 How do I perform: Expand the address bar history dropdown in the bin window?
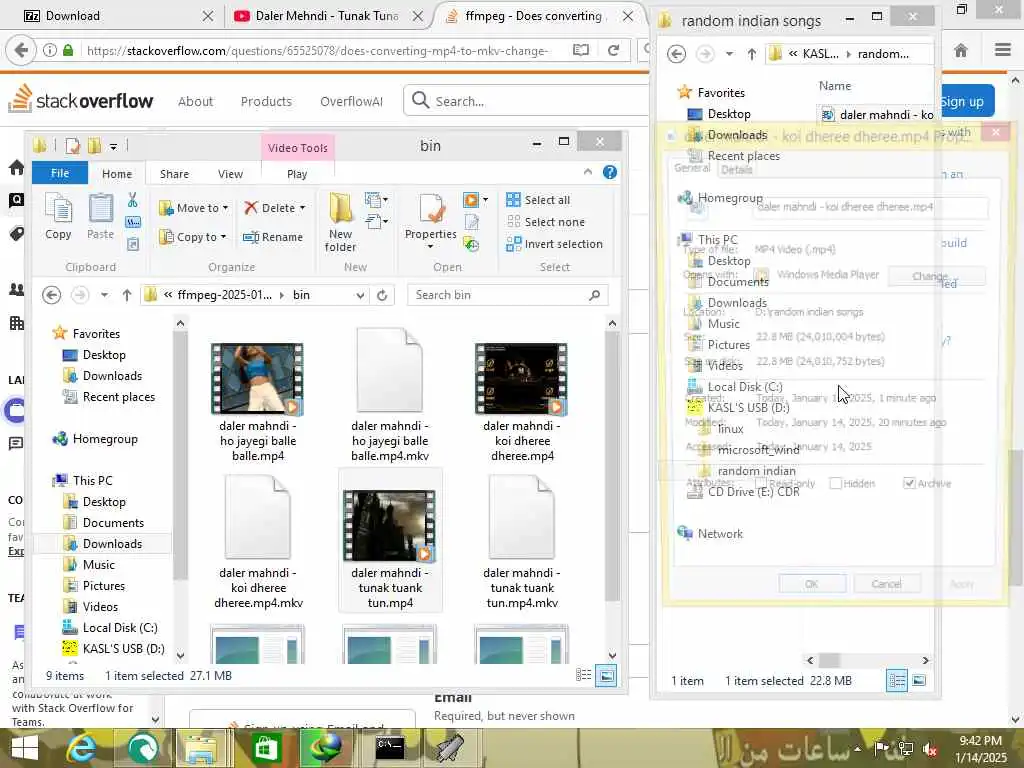(x=360, y=295)
